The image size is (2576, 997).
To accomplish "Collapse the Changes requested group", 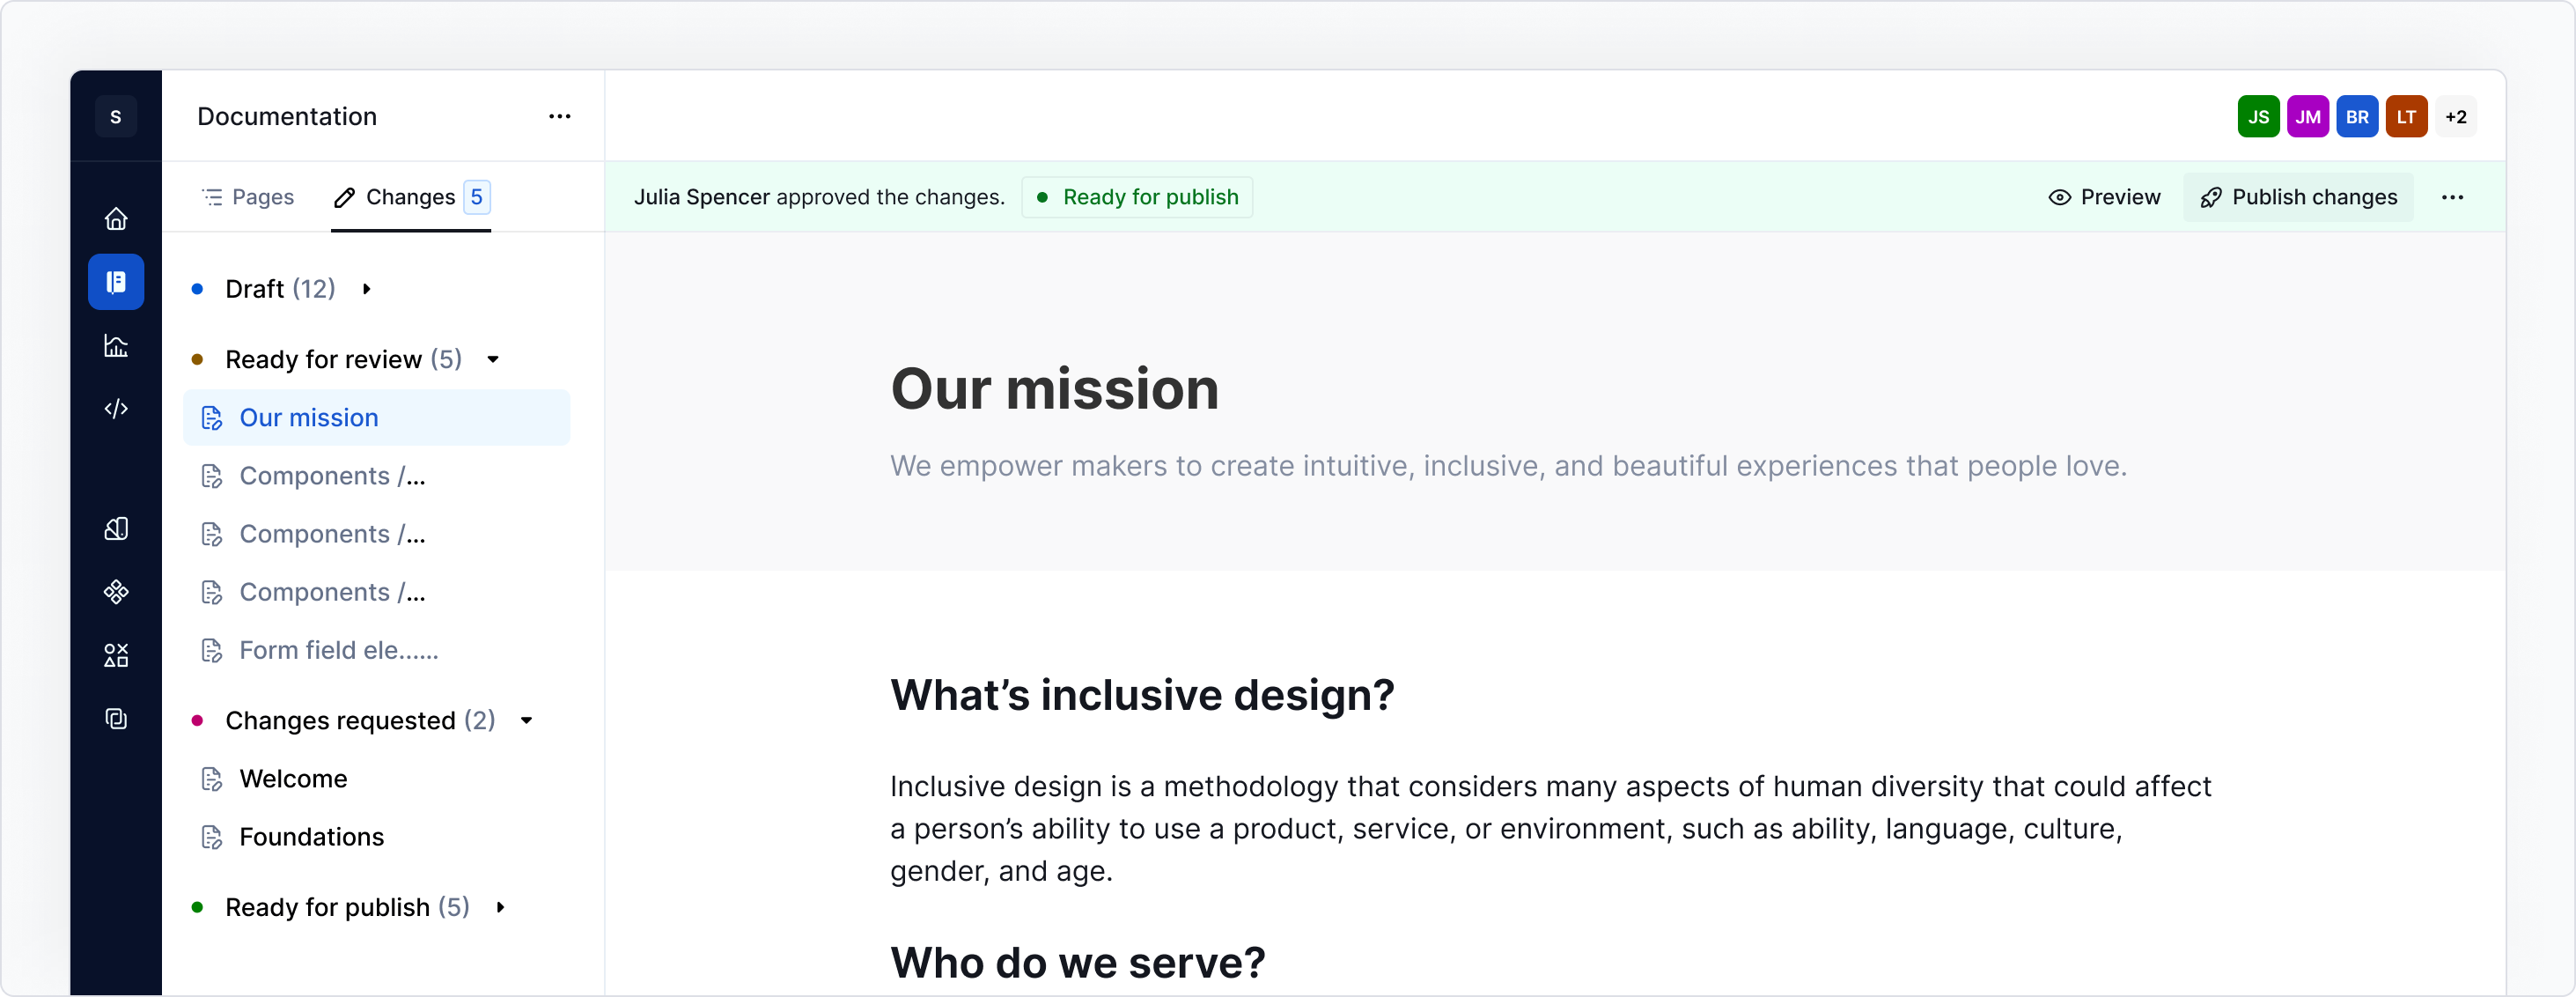I will click(528, 720).
